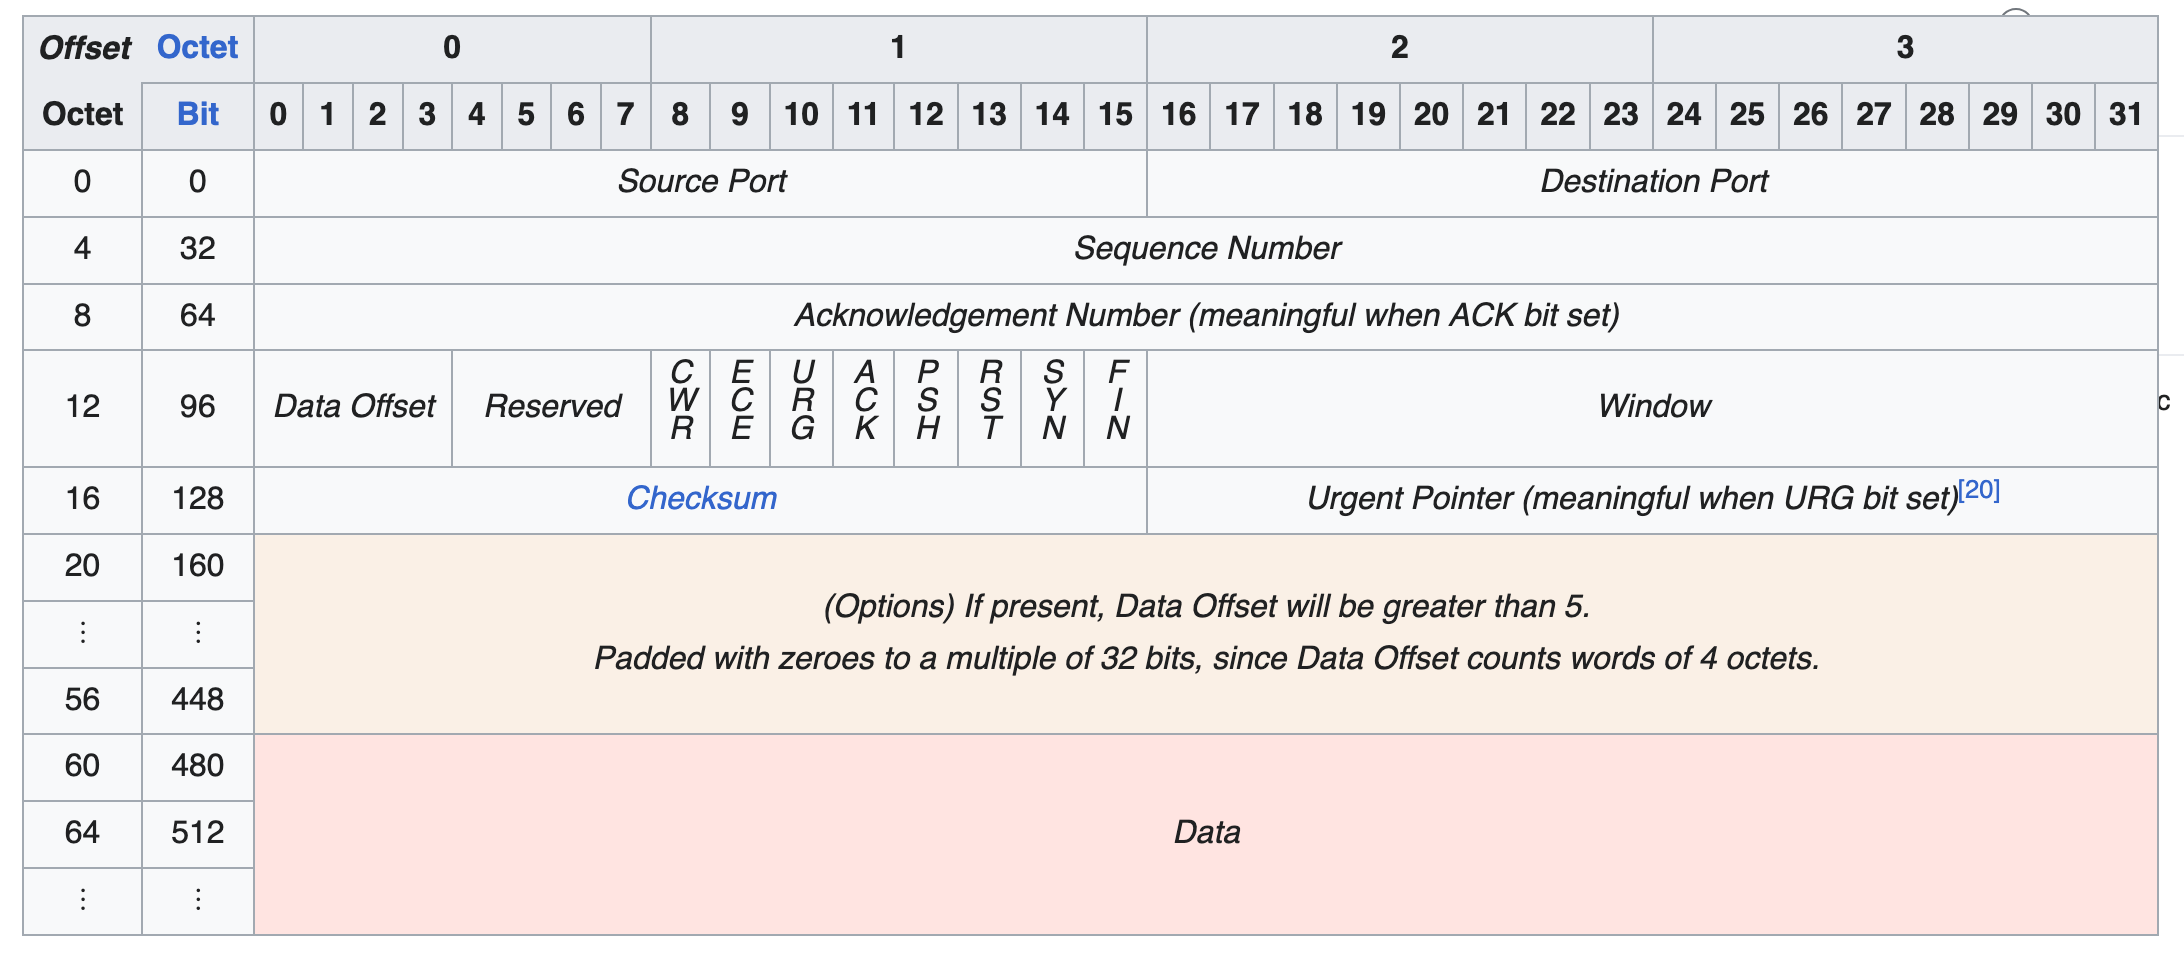This screenshot has width=2184, height=956.
Task: Click the Acknowledgement Number field
Action: [1207, 316]
